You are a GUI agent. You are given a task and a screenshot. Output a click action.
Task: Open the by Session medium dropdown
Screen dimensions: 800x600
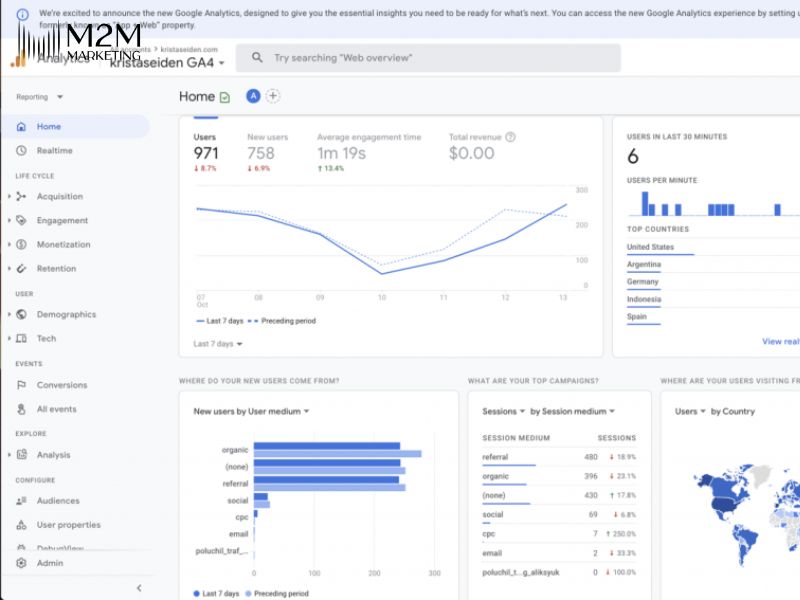pyautogui.click(x=572, y=411)
